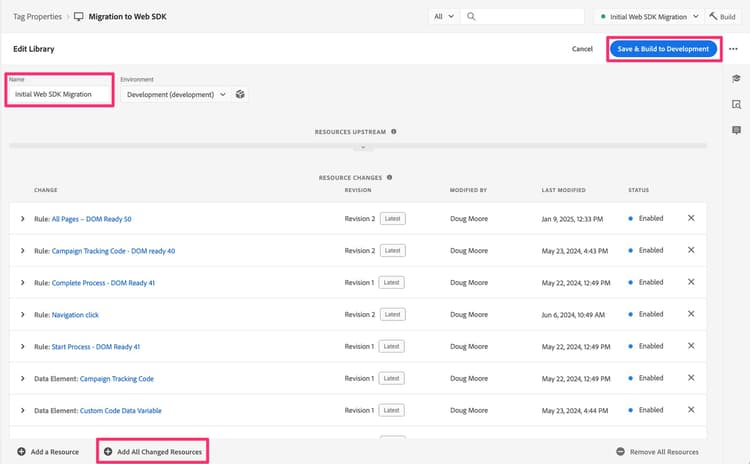Screen dimensions: 750x464
Task: Click Latest badge for All Pages rule
Action: coord(393,219)
